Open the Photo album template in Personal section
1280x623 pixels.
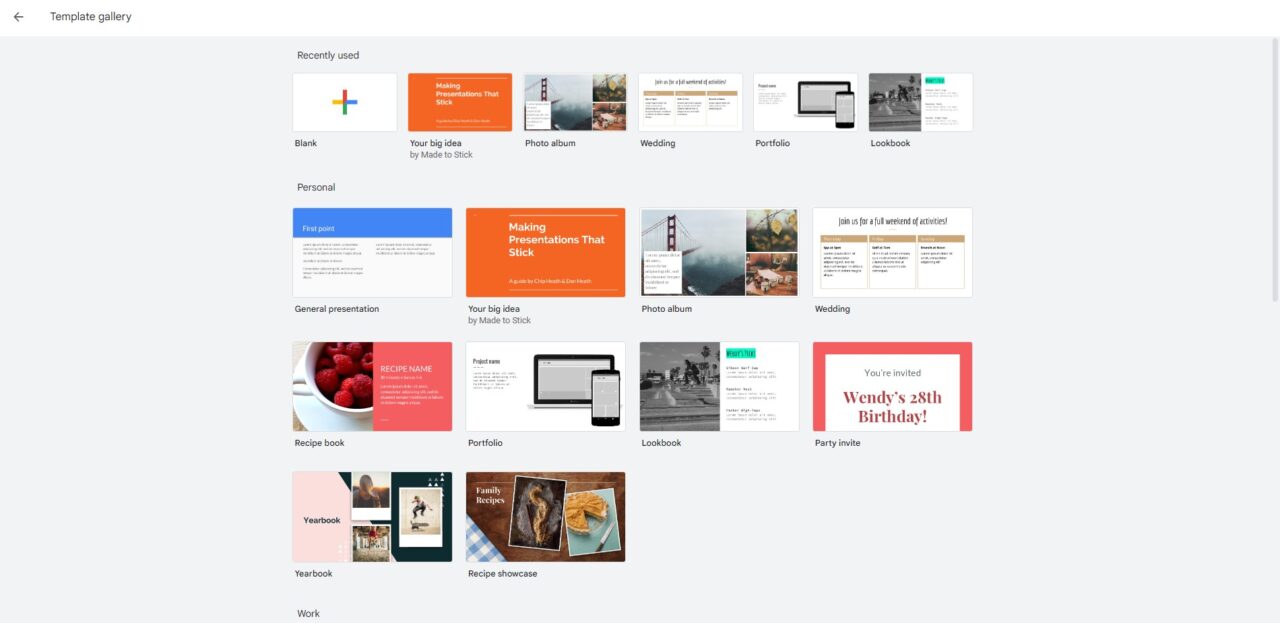click(x=718, y=251)
